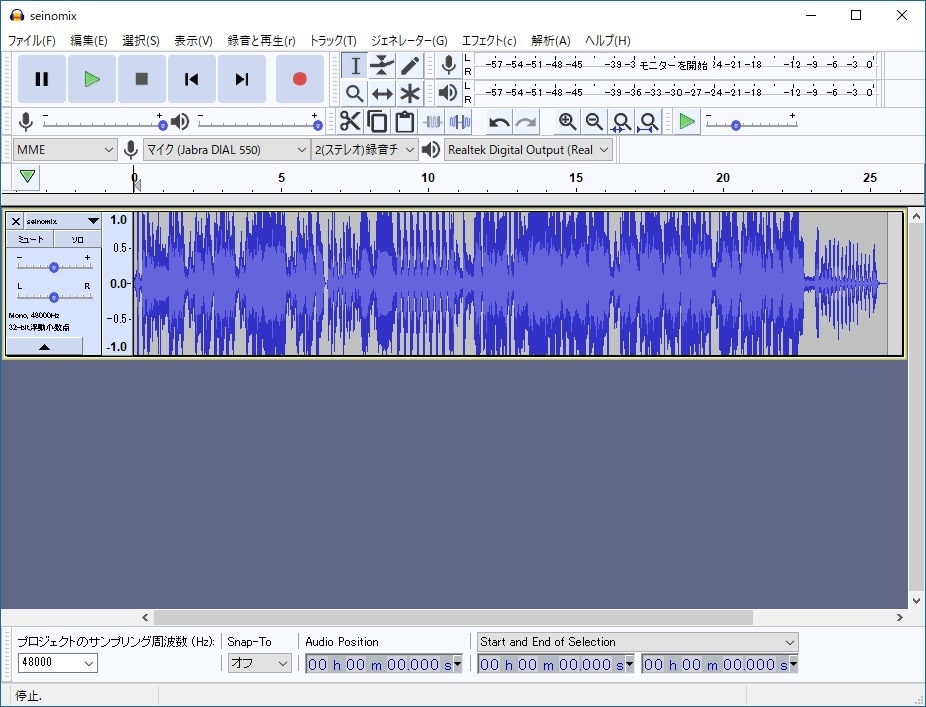Fit selection to window width icon
The height and width of the screenshot is (707, 926).
pos(621,122)
